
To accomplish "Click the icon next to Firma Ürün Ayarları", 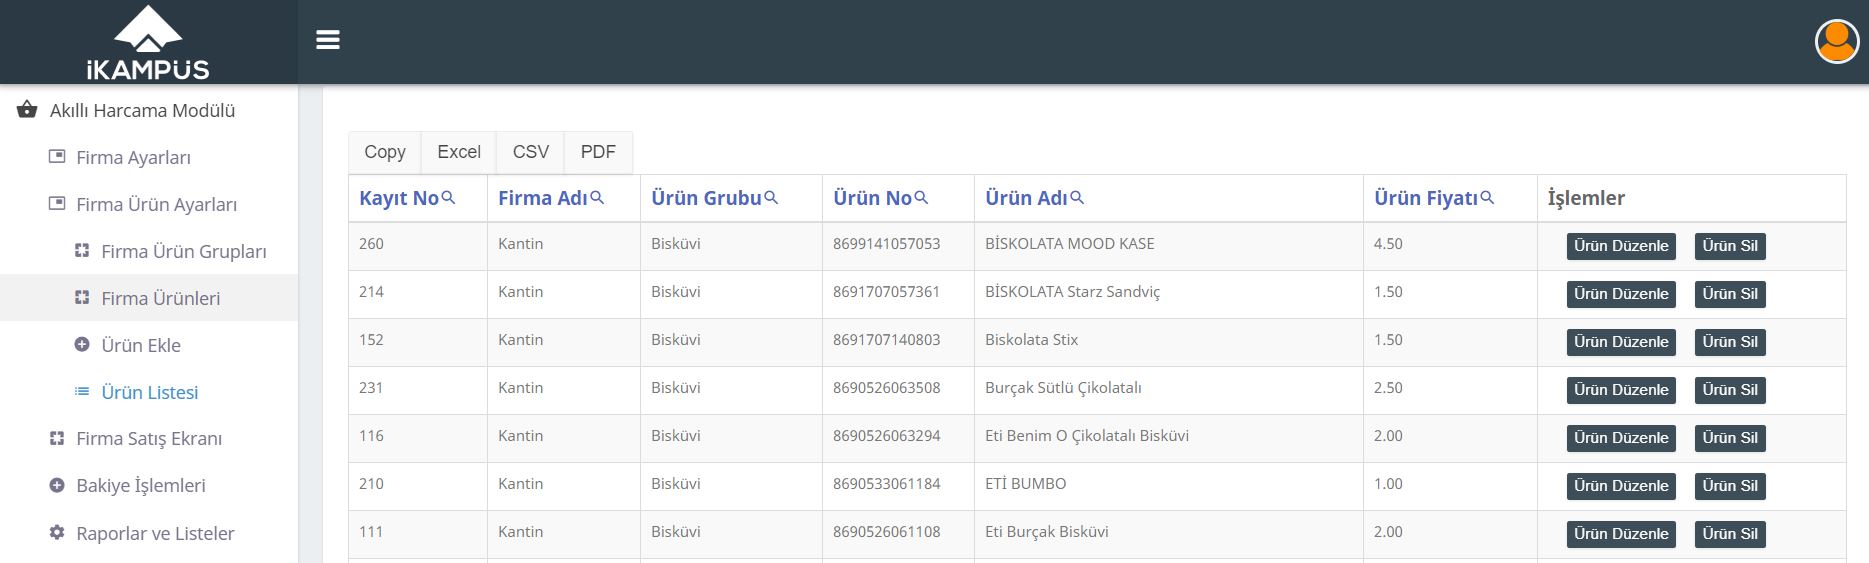I will [57, 204].
